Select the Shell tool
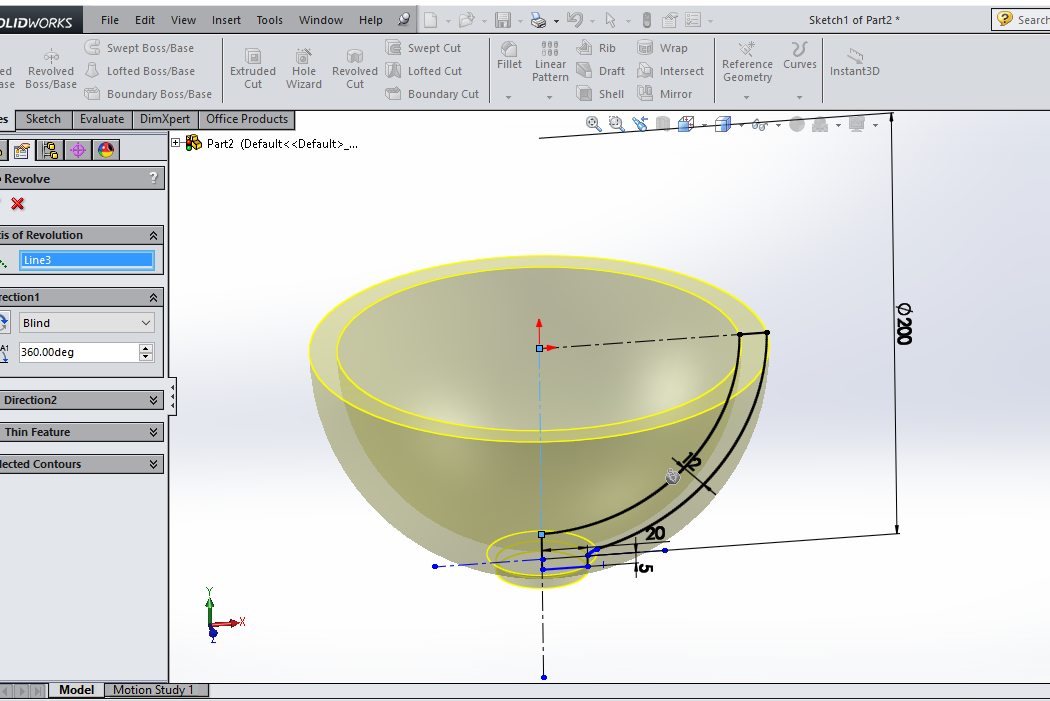Screen dimensions: 1050x701 [x=600, y=94]
